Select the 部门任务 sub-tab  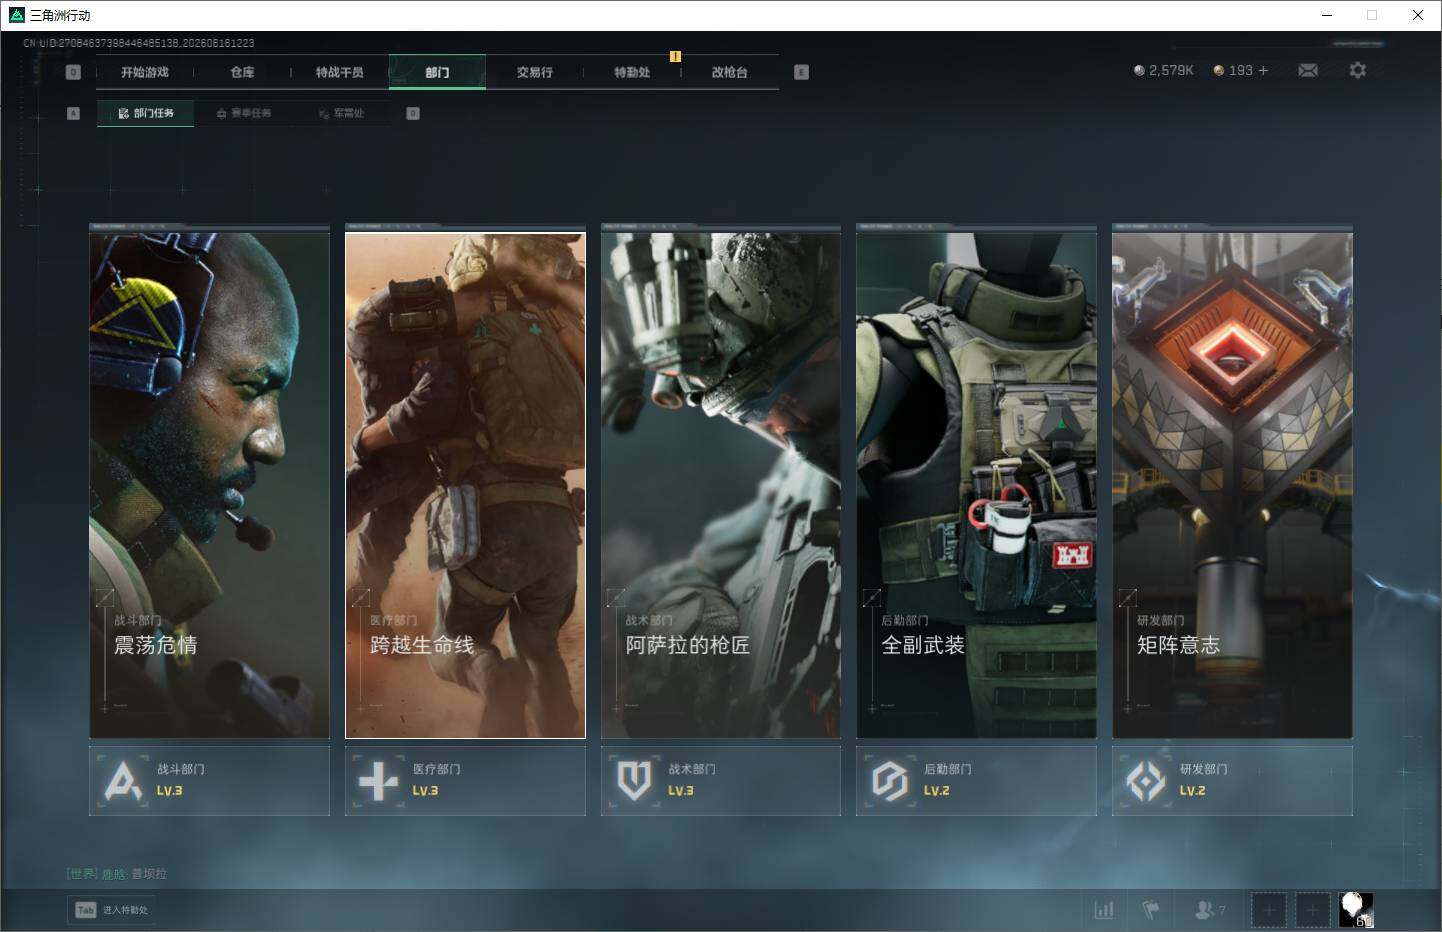146,113
